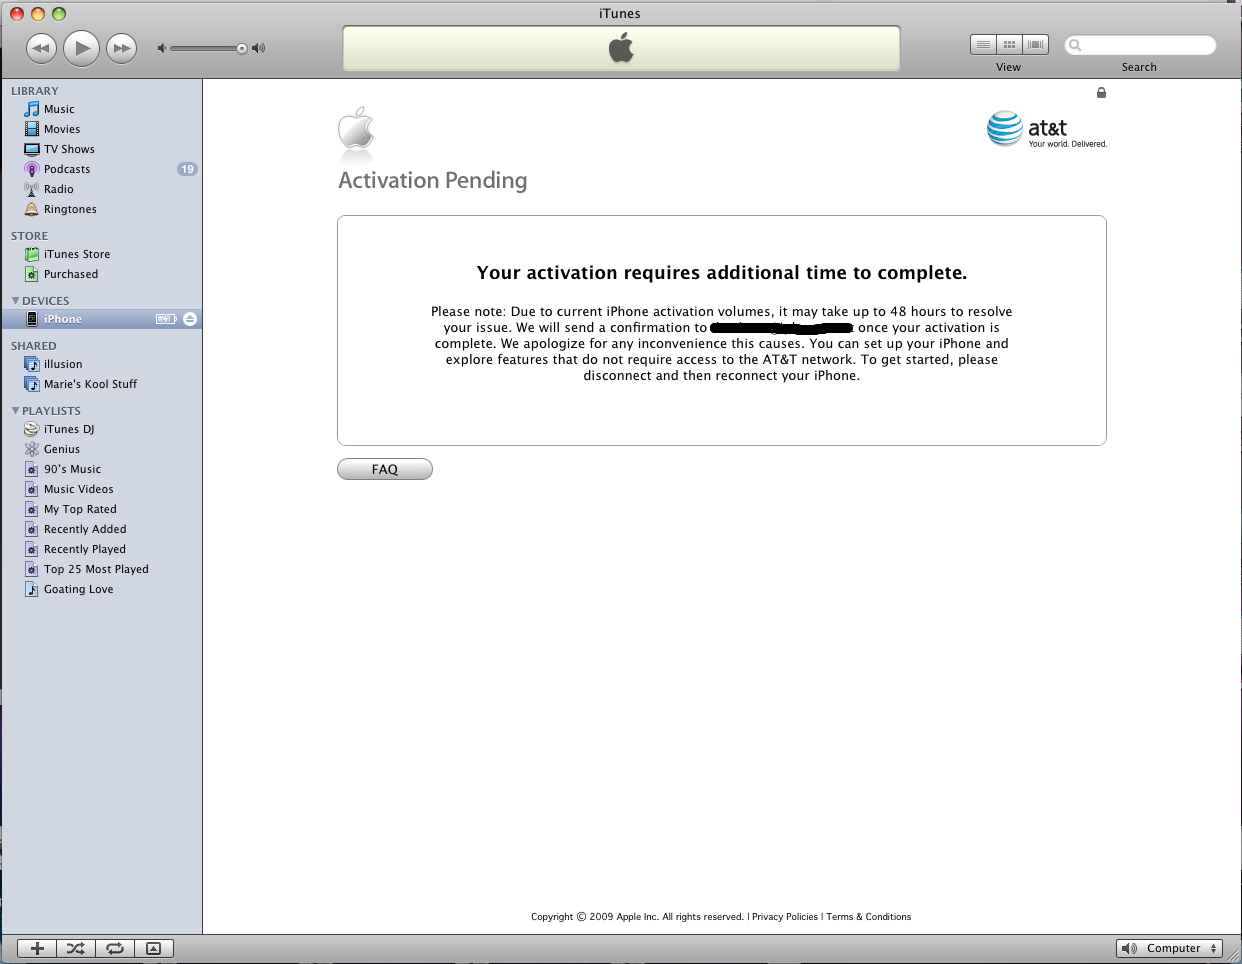Click the high volume speaker icon

pyautogui.click(x=259, y=48)
